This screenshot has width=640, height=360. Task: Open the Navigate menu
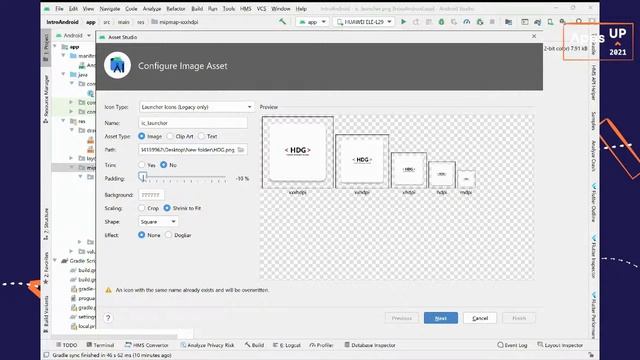coord(110,9)
